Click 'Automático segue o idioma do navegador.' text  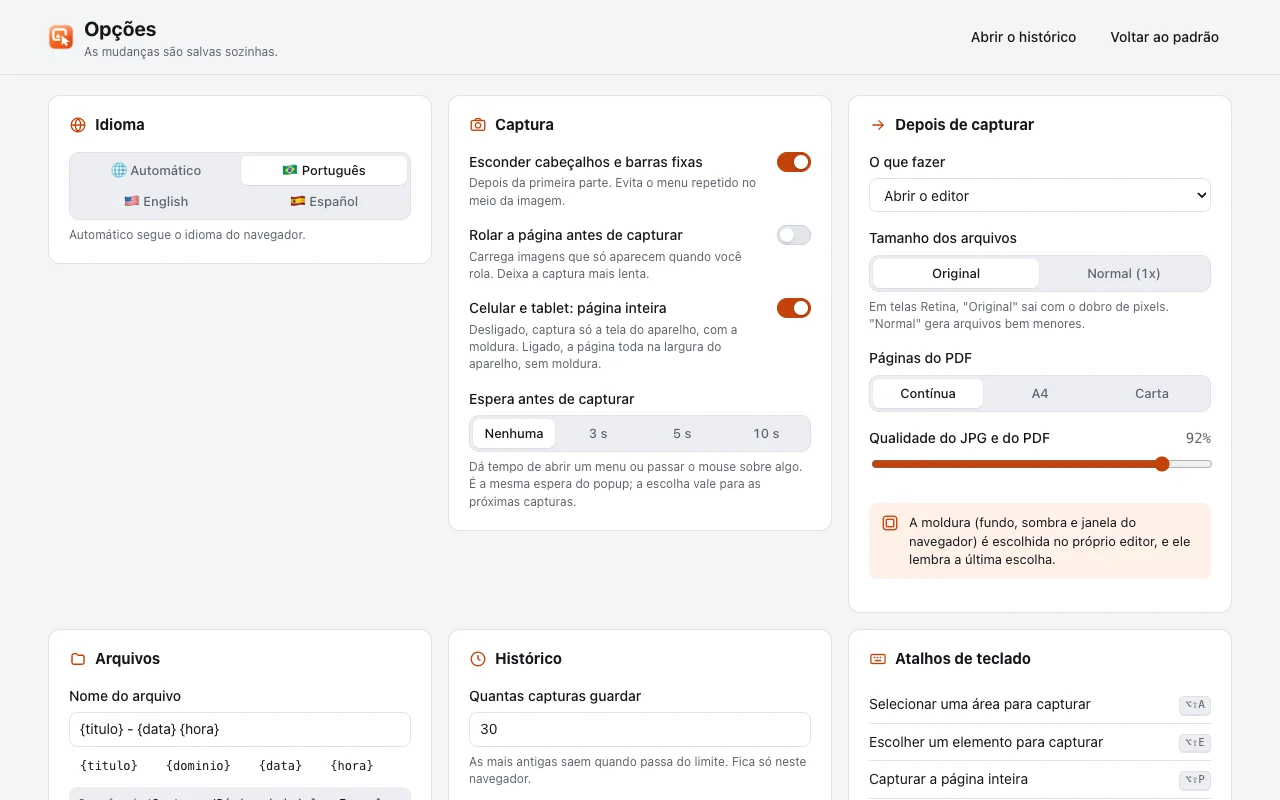click(x=187, y=235)
